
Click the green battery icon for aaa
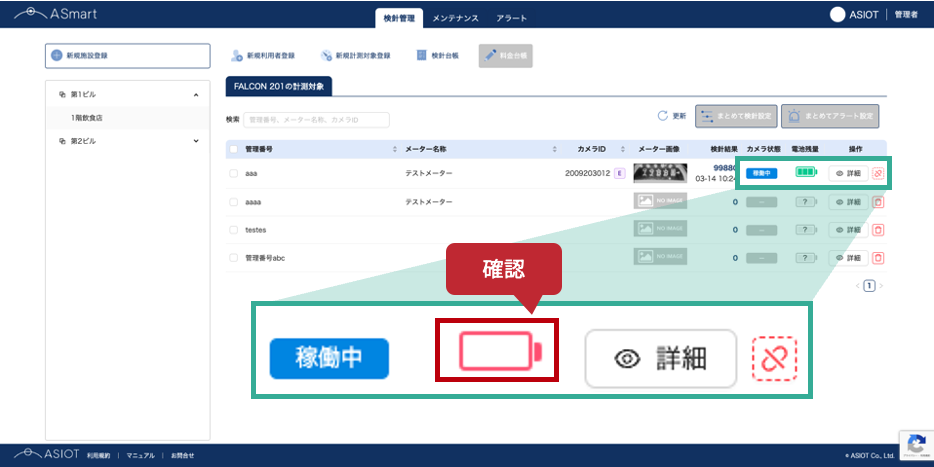click(x=807, y=172)
